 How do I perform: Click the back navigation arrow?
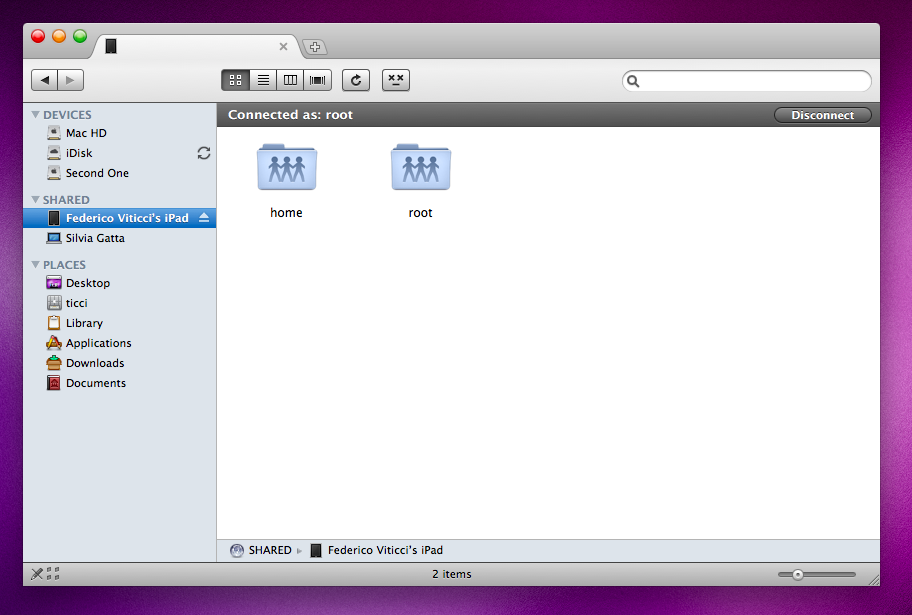coord(44,80)
